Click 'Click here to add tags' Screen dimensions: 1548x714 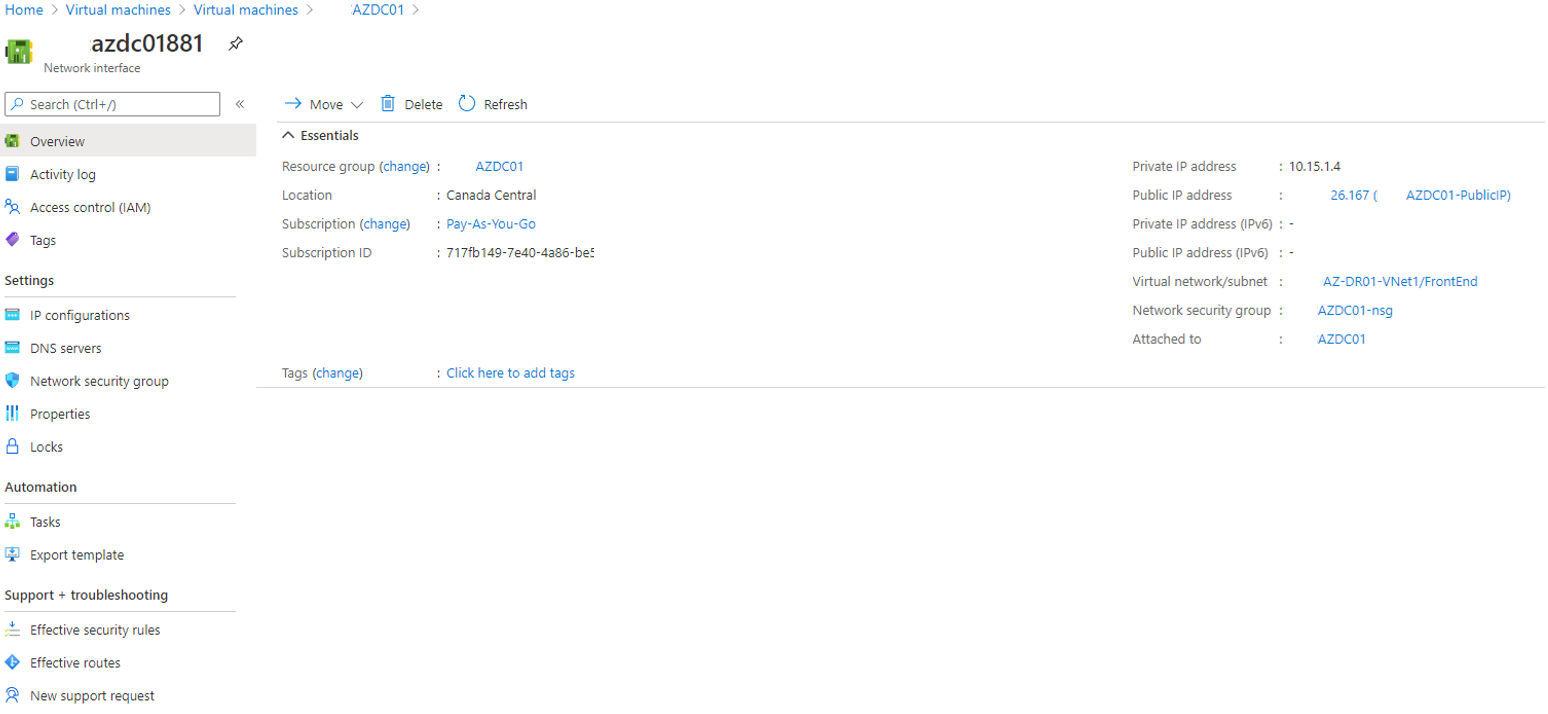click(x=511, y=373)
